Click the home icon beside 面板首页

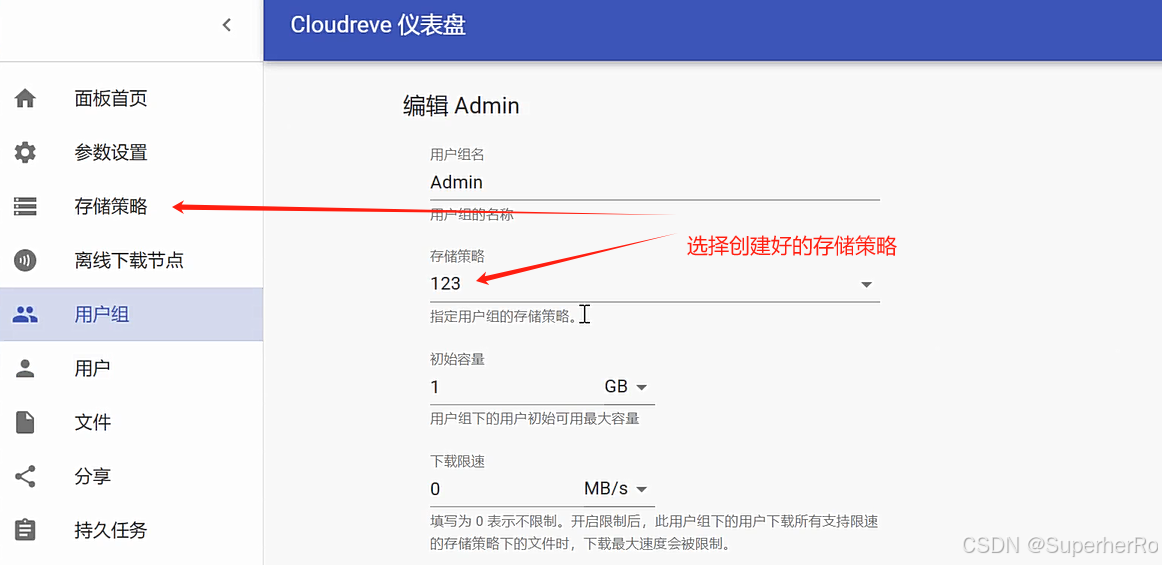(x=25, y=99)
